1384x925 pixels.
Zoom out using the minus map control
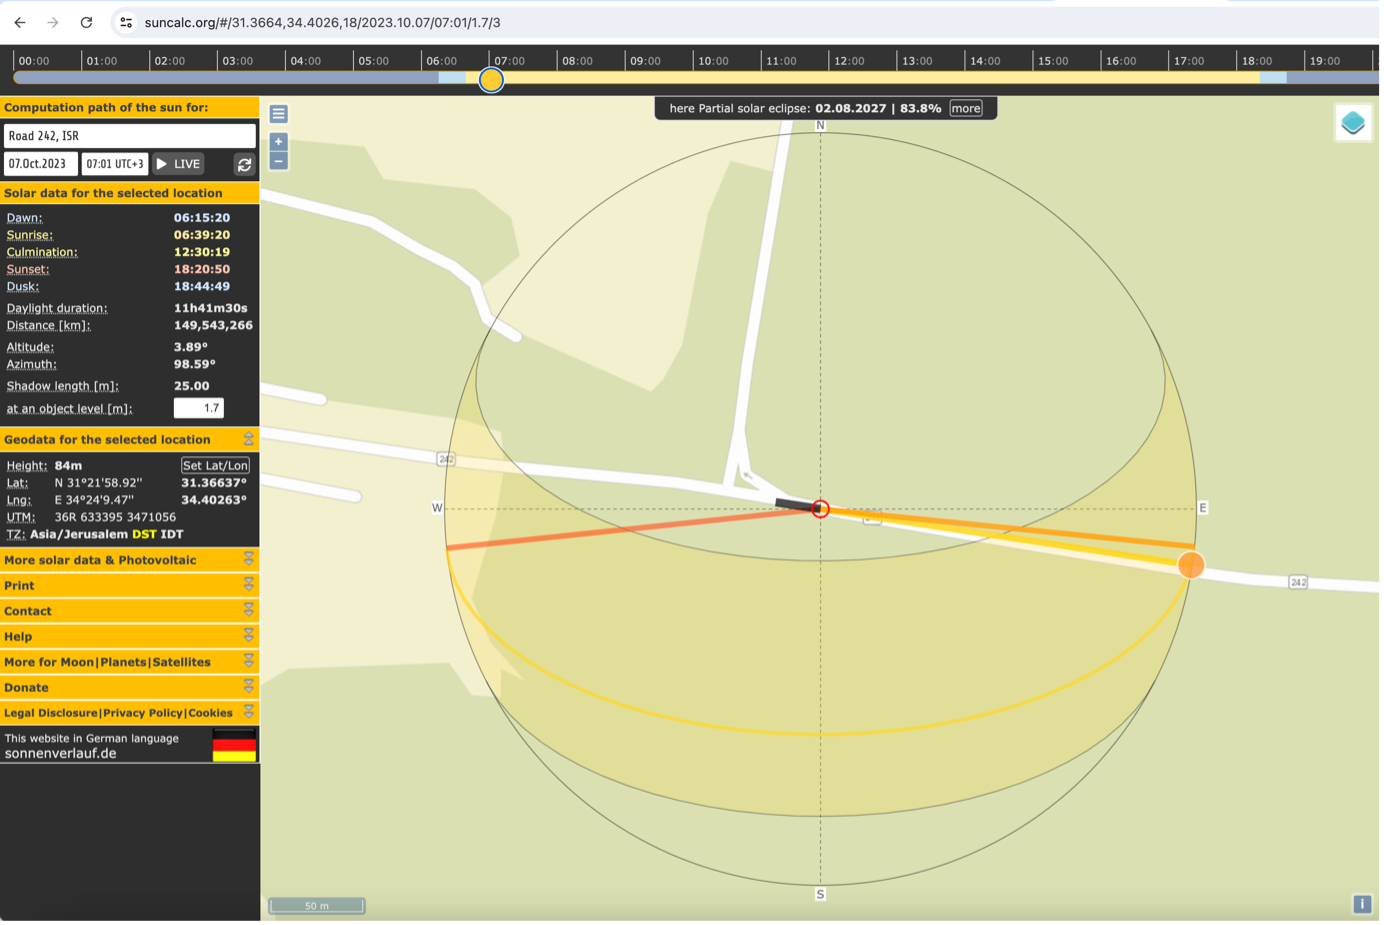[277, 160]
